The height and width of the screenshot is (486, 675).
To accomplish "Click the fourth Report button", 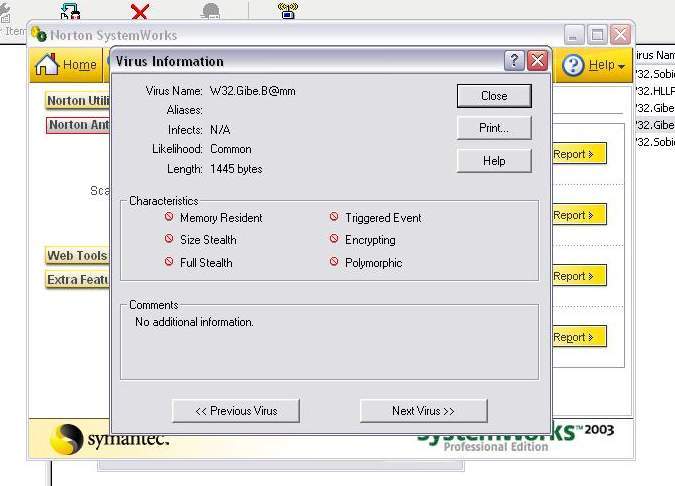I will tap(579, 337).
